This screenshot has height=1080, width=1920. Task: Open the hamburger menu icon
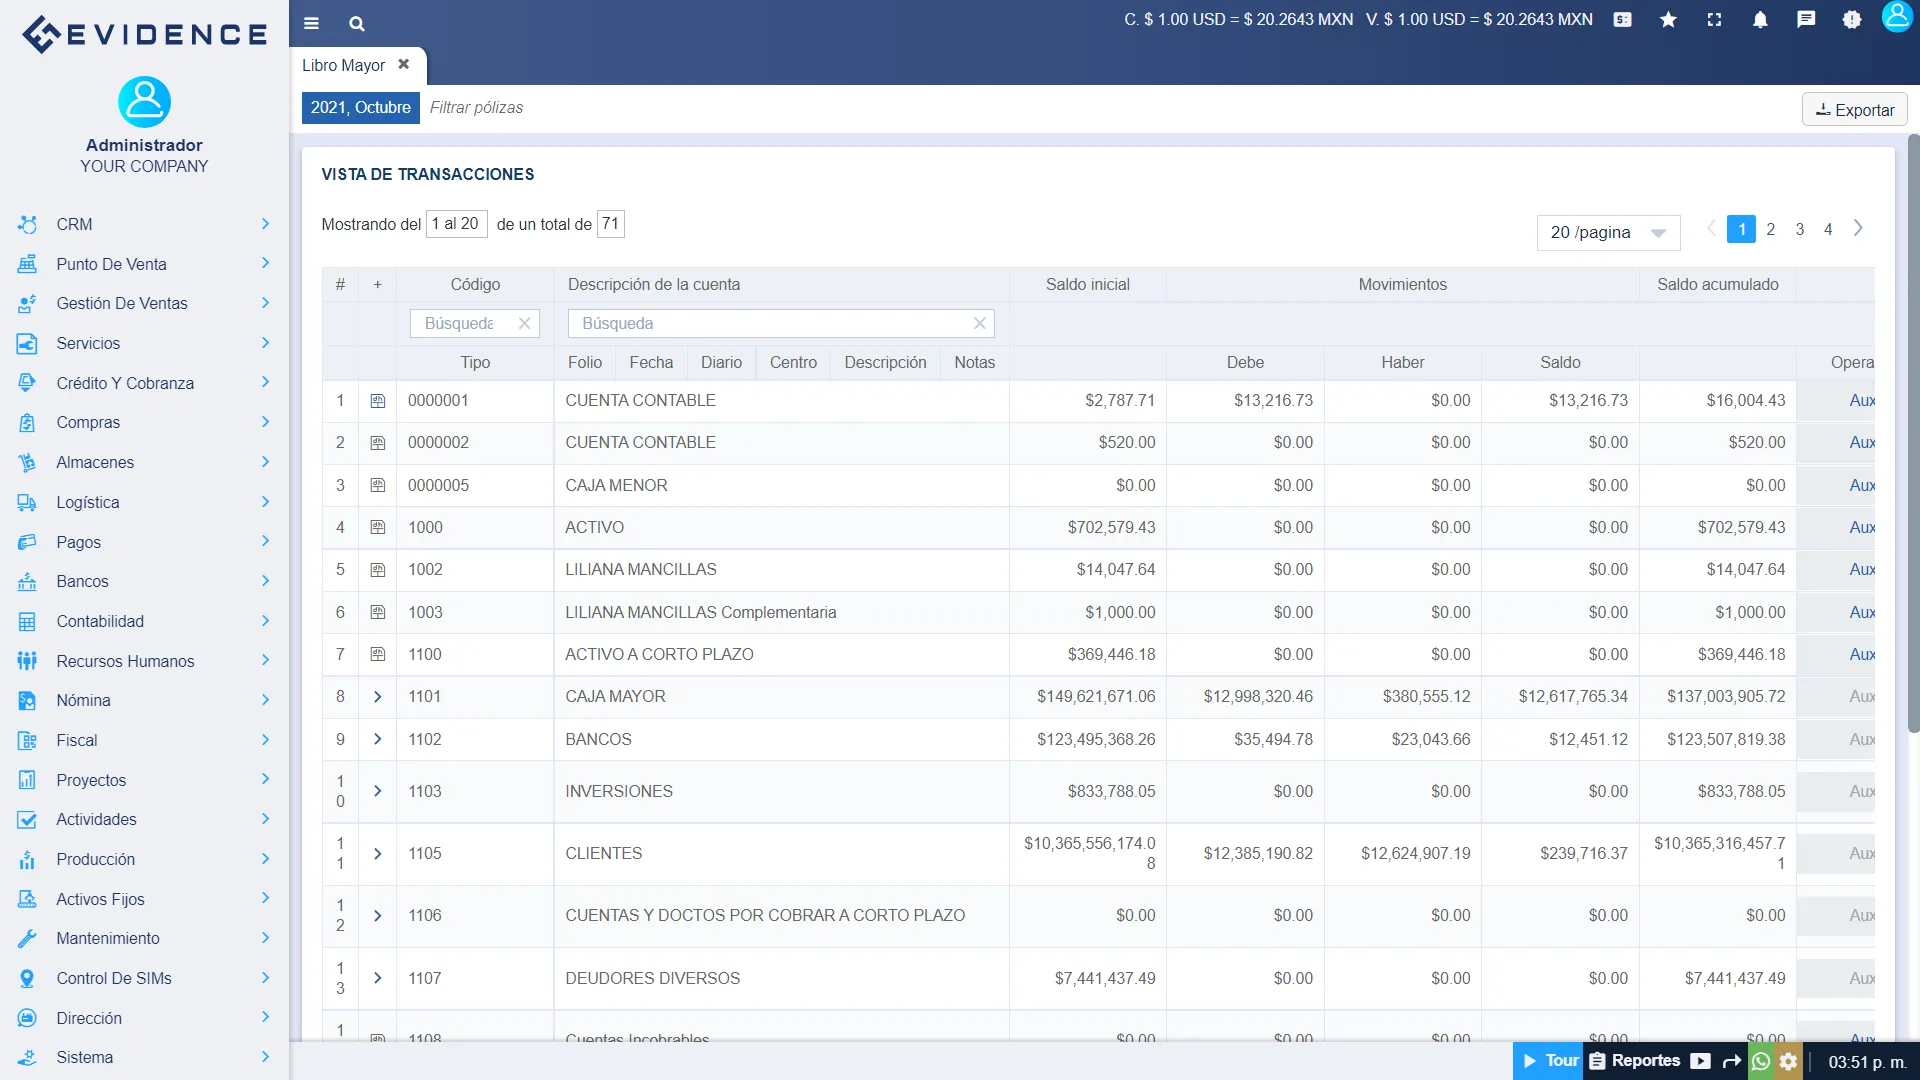tap(311, 23)
